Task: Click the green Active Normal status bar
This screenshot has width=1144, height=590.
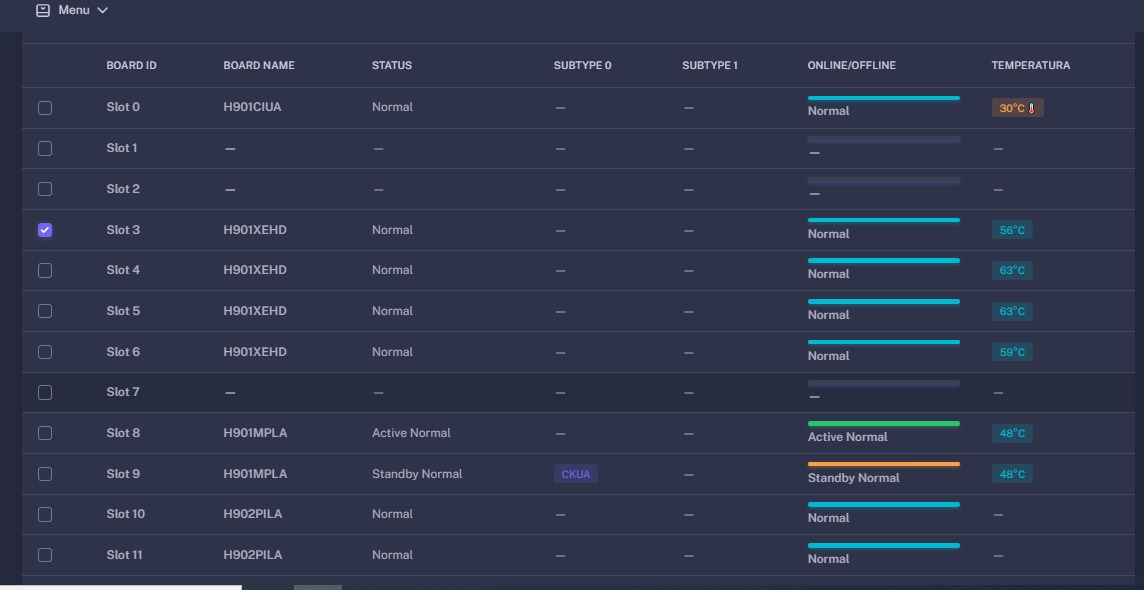Action: (883, 424)
